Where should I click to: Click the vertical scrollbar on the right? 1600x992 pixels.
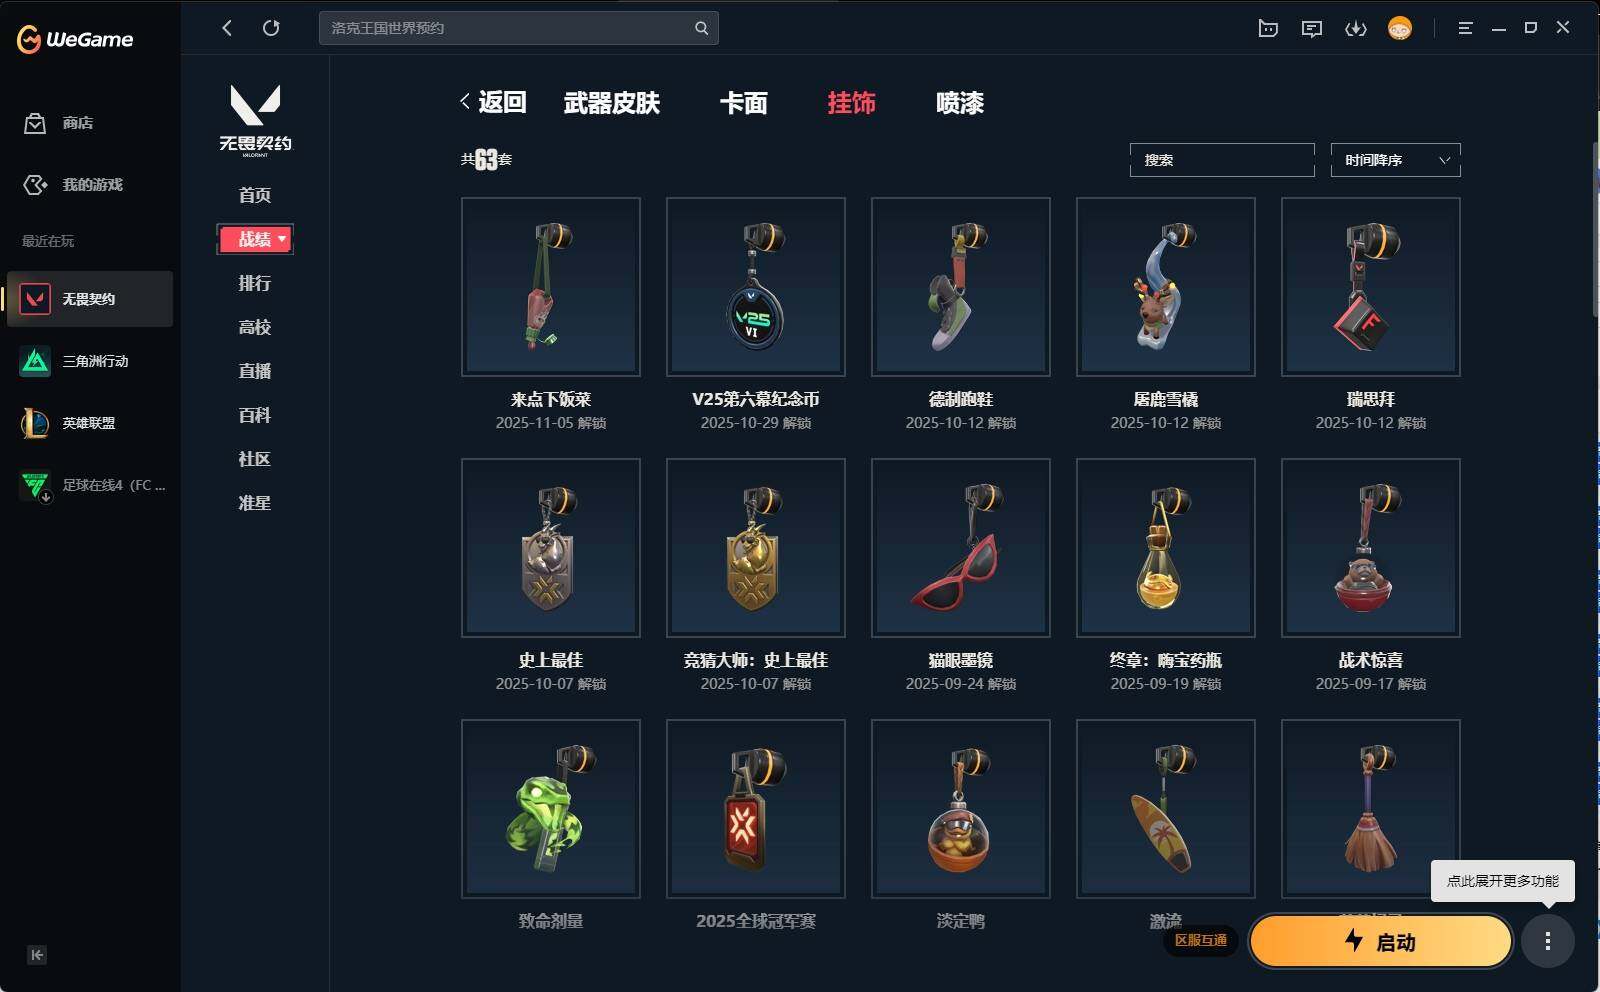point(1595,230)
